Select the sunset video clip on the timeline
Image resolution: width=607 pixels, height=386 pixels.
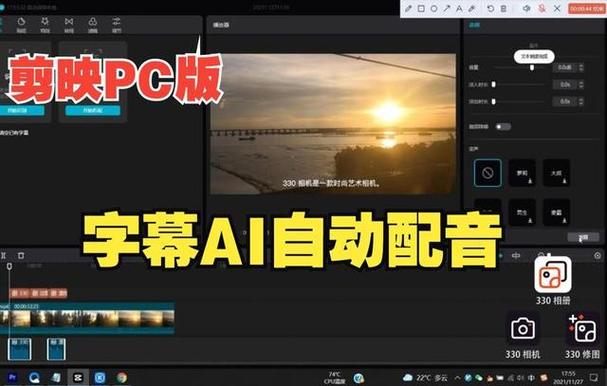pos(87,318)
